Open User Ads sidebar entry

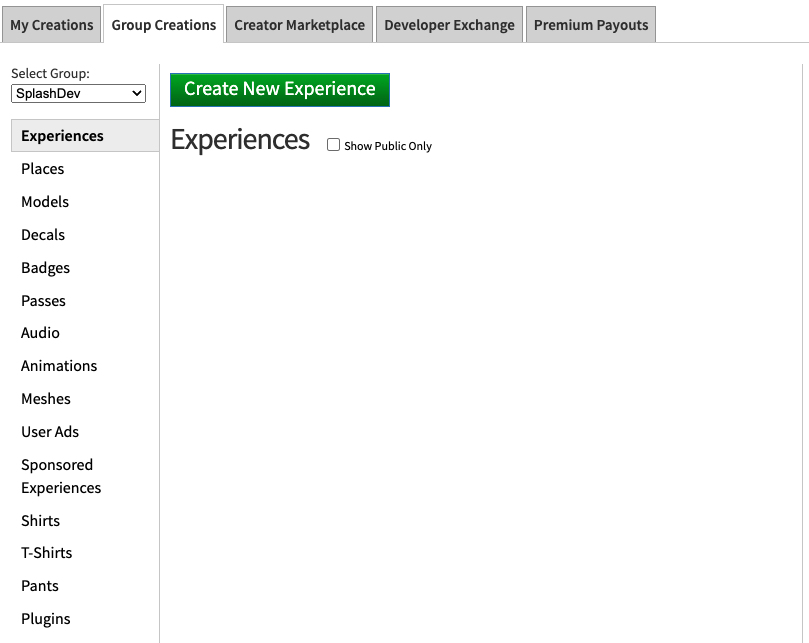coord(50,432)
